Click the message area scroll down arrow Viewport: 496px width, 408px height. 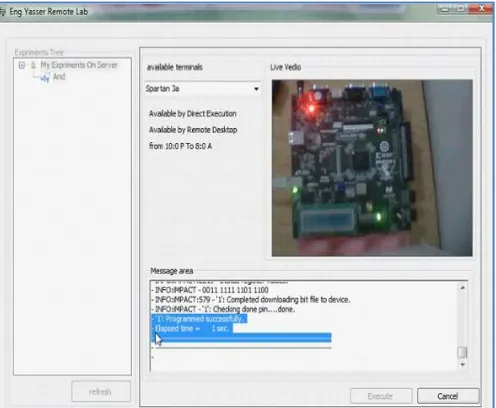[462, 365]
